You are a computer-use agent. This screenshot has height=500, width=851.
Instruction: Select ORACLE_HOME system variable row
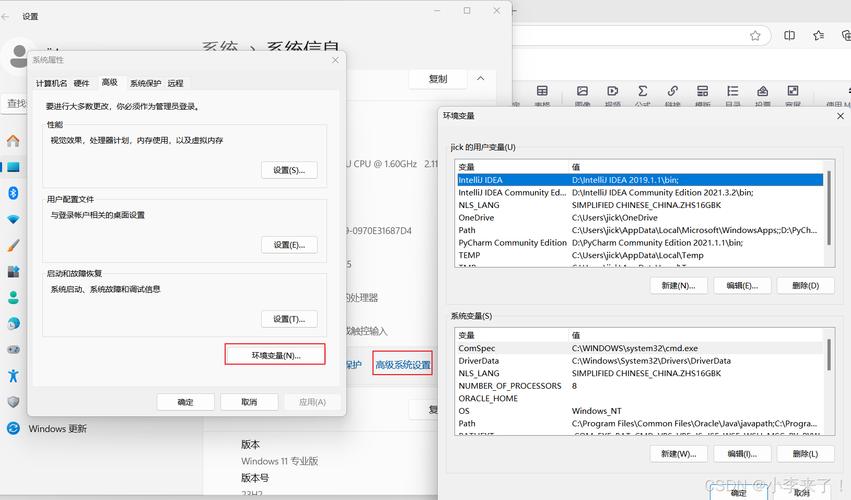[640, 398]
